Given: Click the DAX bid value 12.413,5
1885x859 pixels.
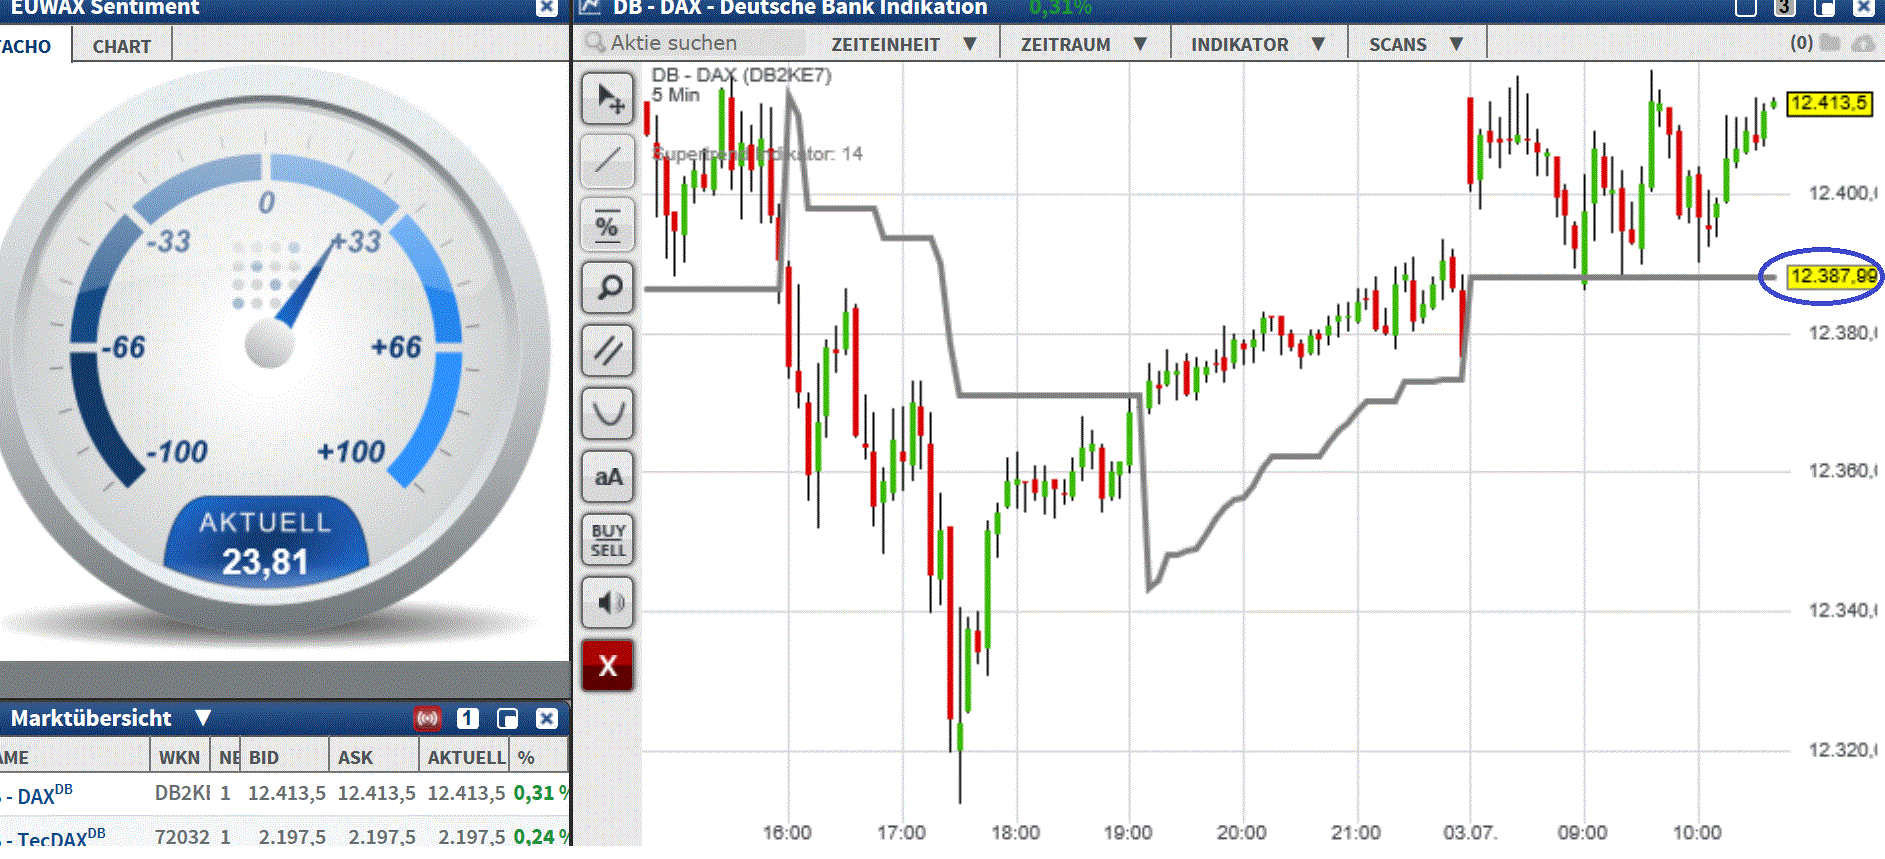Looking at the screenshot, I should (287, 793).
